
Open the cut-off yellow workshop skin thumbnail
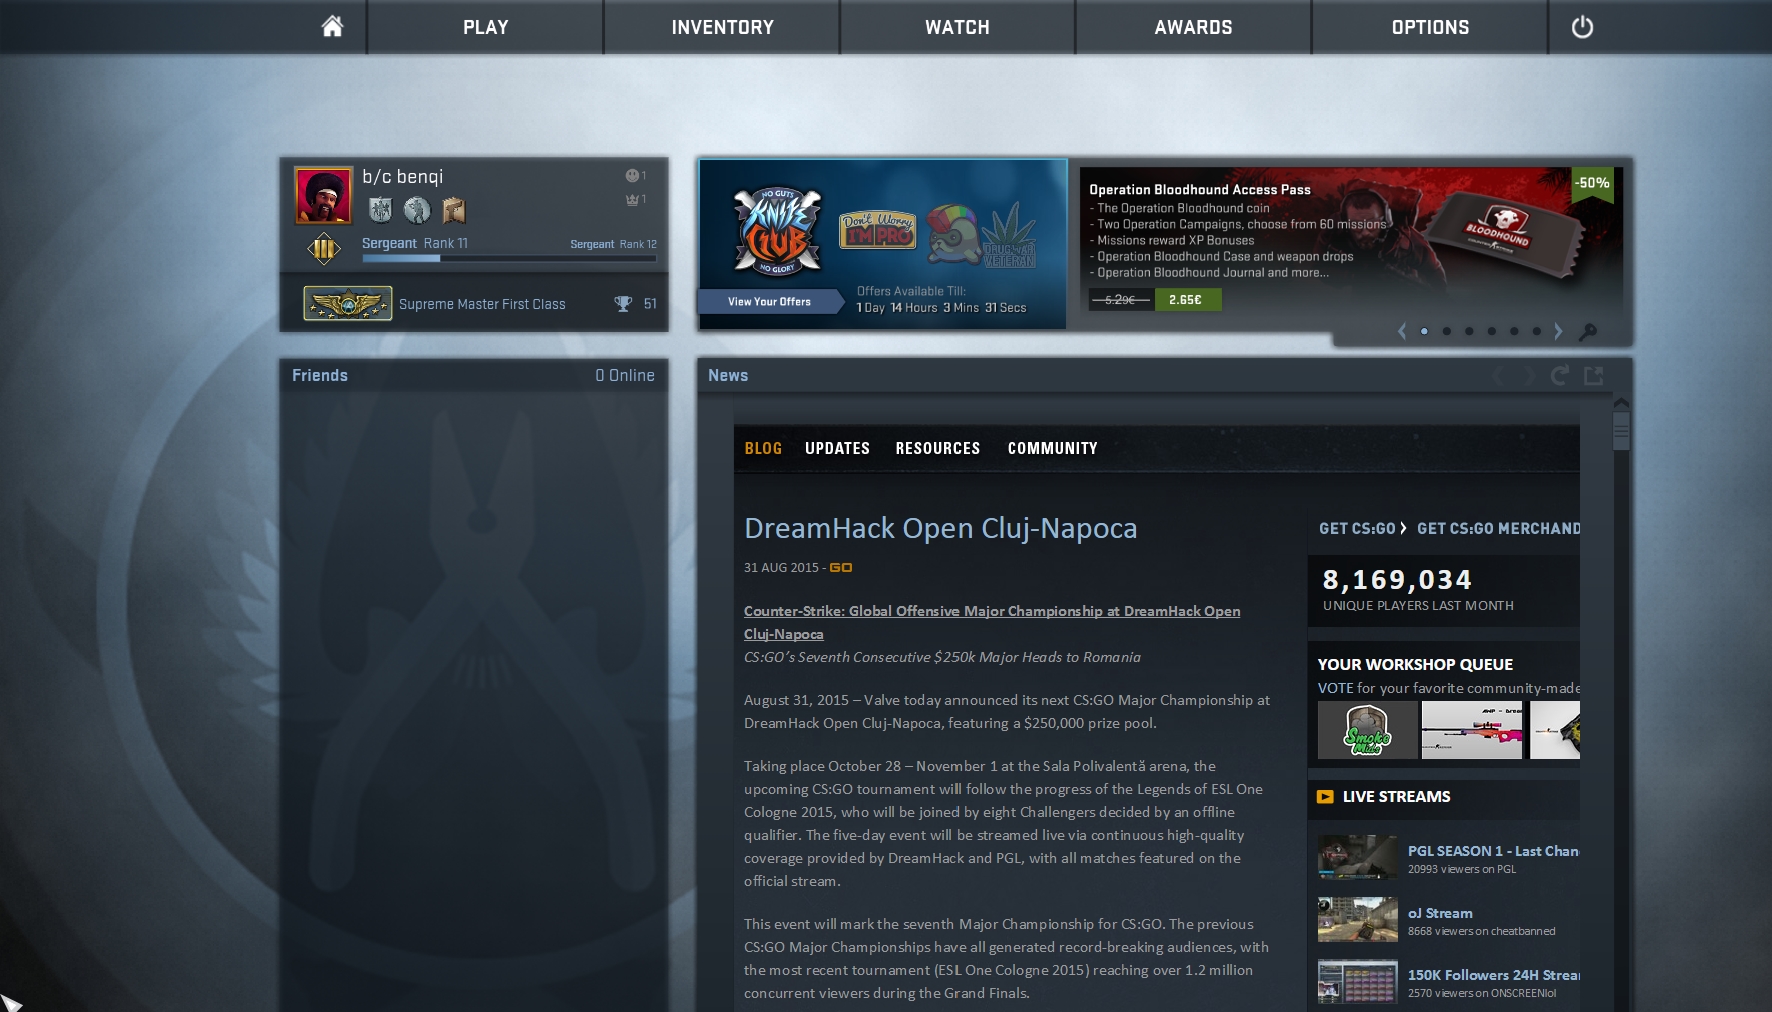click(1555, 730)
